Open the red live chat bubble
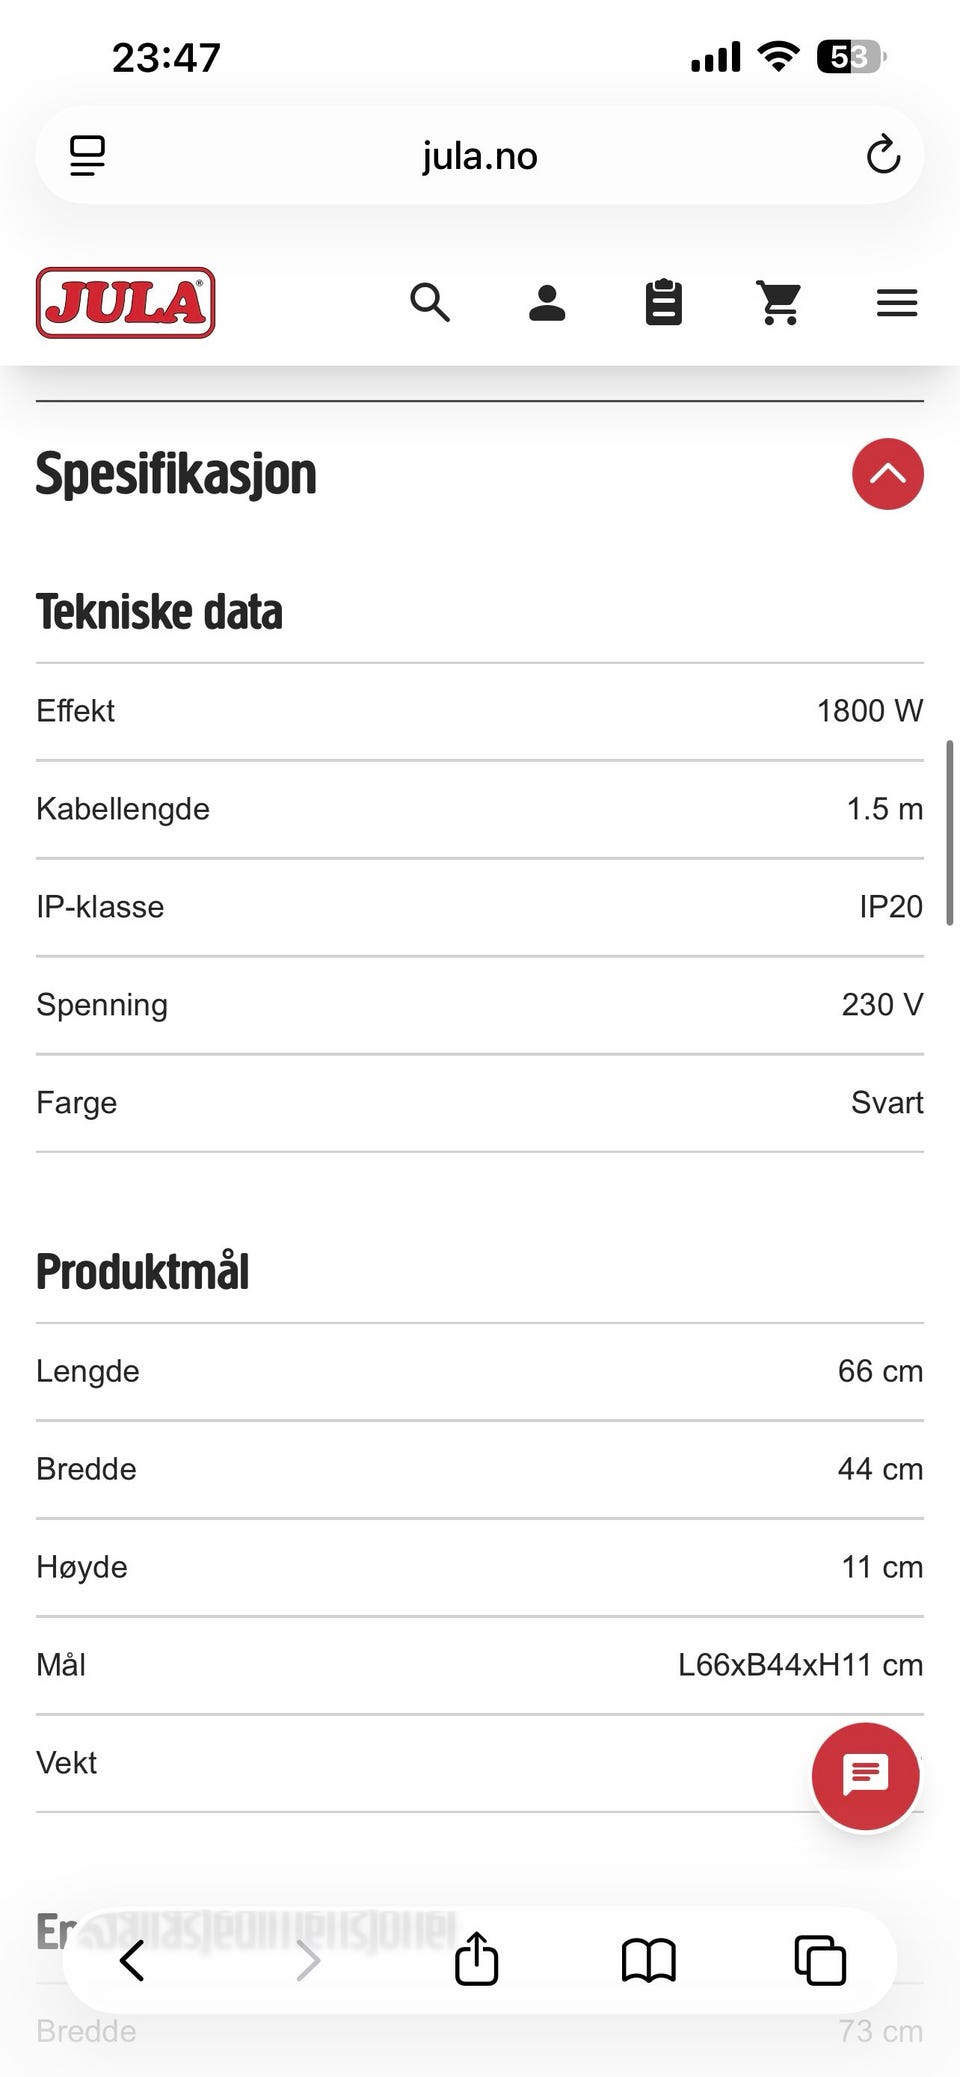Viewport: 960px width, 2077px height. 866,1776
